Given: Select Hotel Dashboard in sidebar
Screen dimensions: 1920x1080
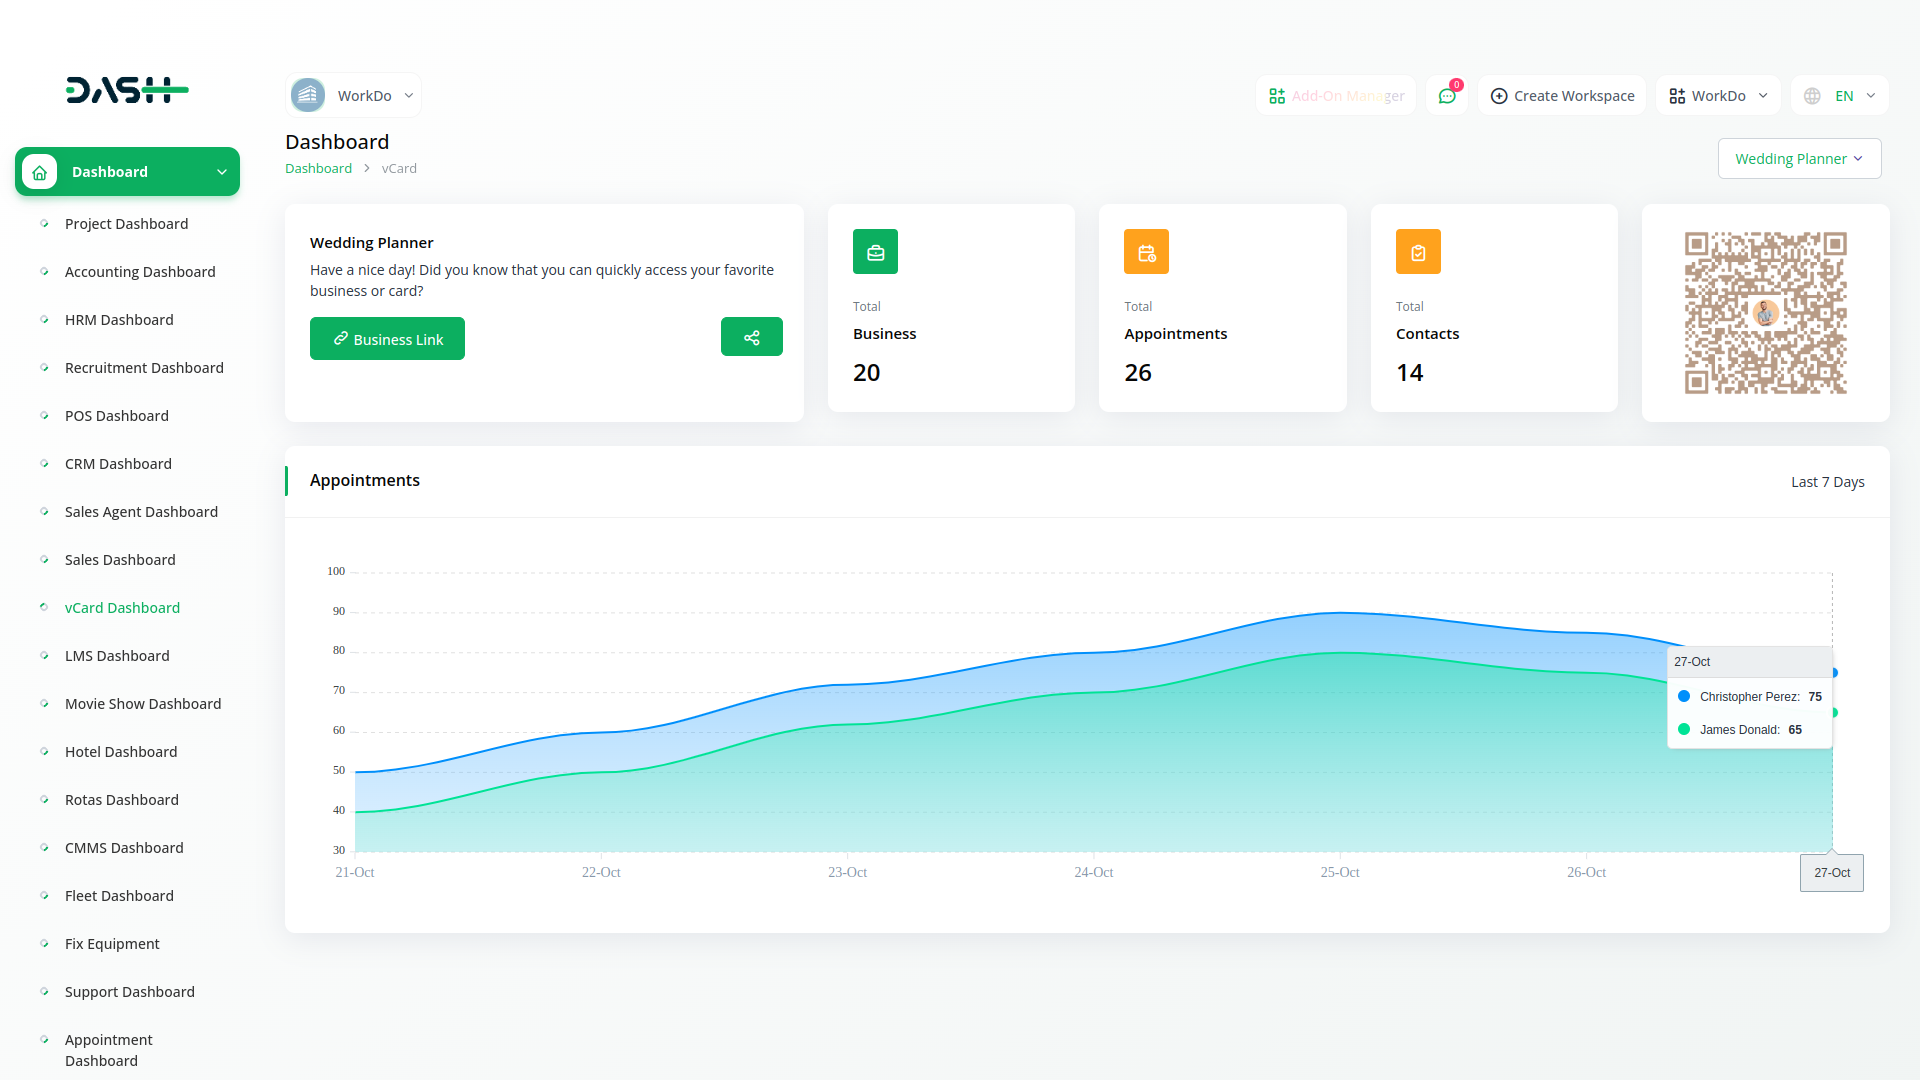Looking at the screenshot, I should coord(121,752).
